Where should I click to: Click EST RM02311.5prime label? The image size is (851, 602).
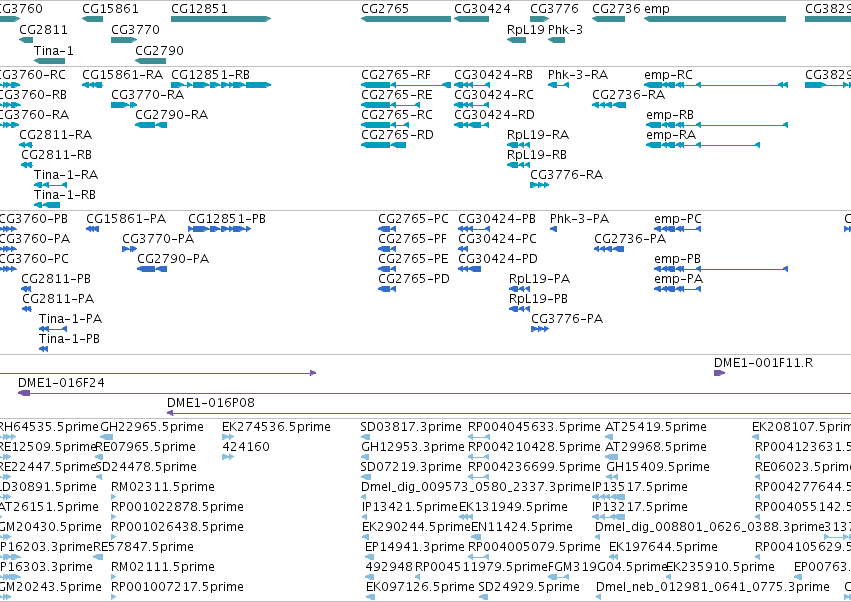pyautogui.click(x=163, y=487)
